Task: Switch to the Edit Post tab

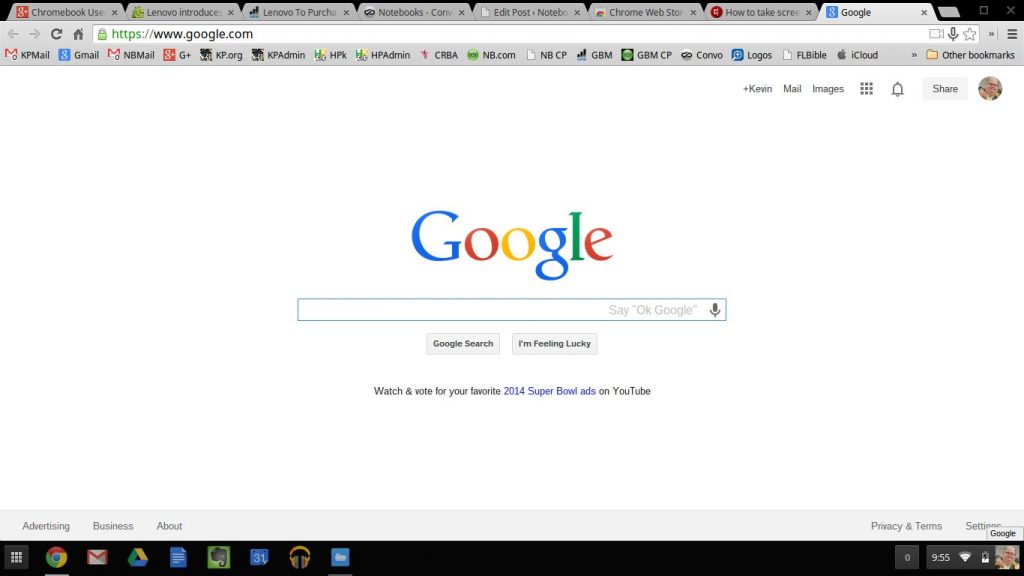Action: [528, 12]
